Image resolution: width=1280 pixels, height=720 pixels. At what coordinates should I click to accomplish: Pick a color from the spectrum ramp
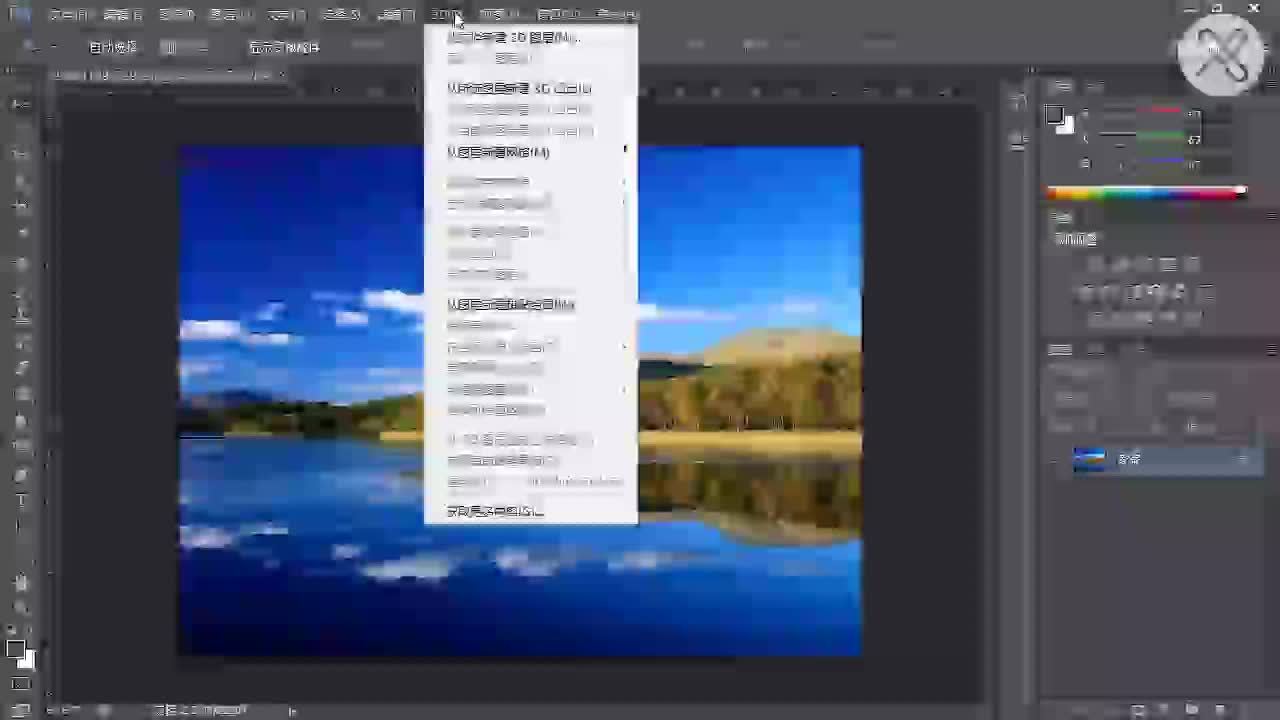tap(1146, 192)
